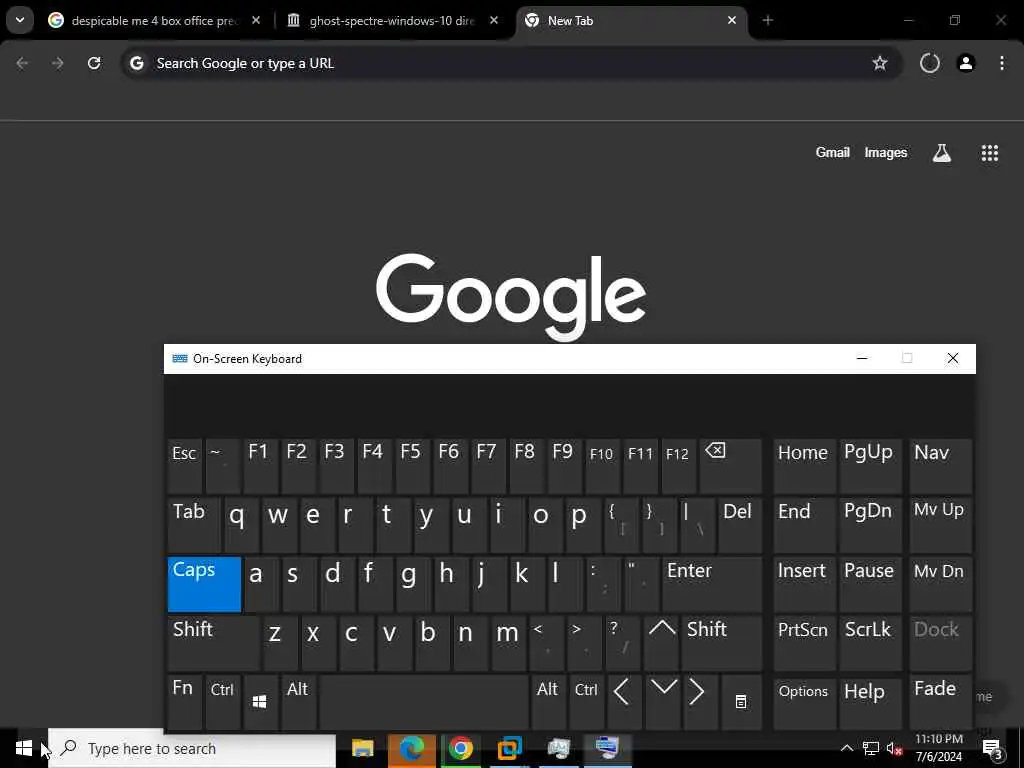Click the up arrow key
This screenshot has width=1024, height=768.
click(x=662, y=643)
